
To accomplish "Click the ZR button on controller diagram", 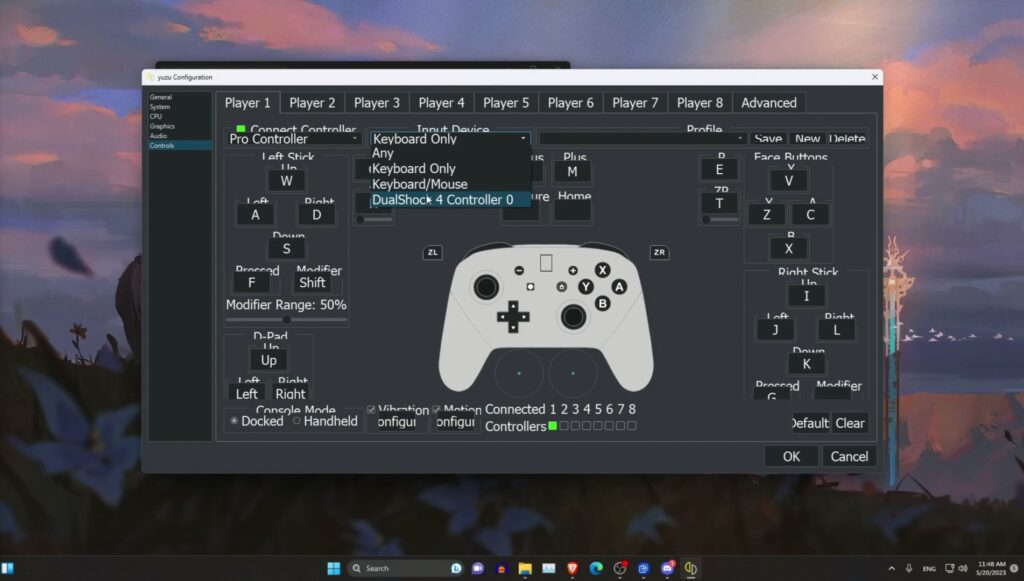I will pyautogui.click(x=659, y=253).
